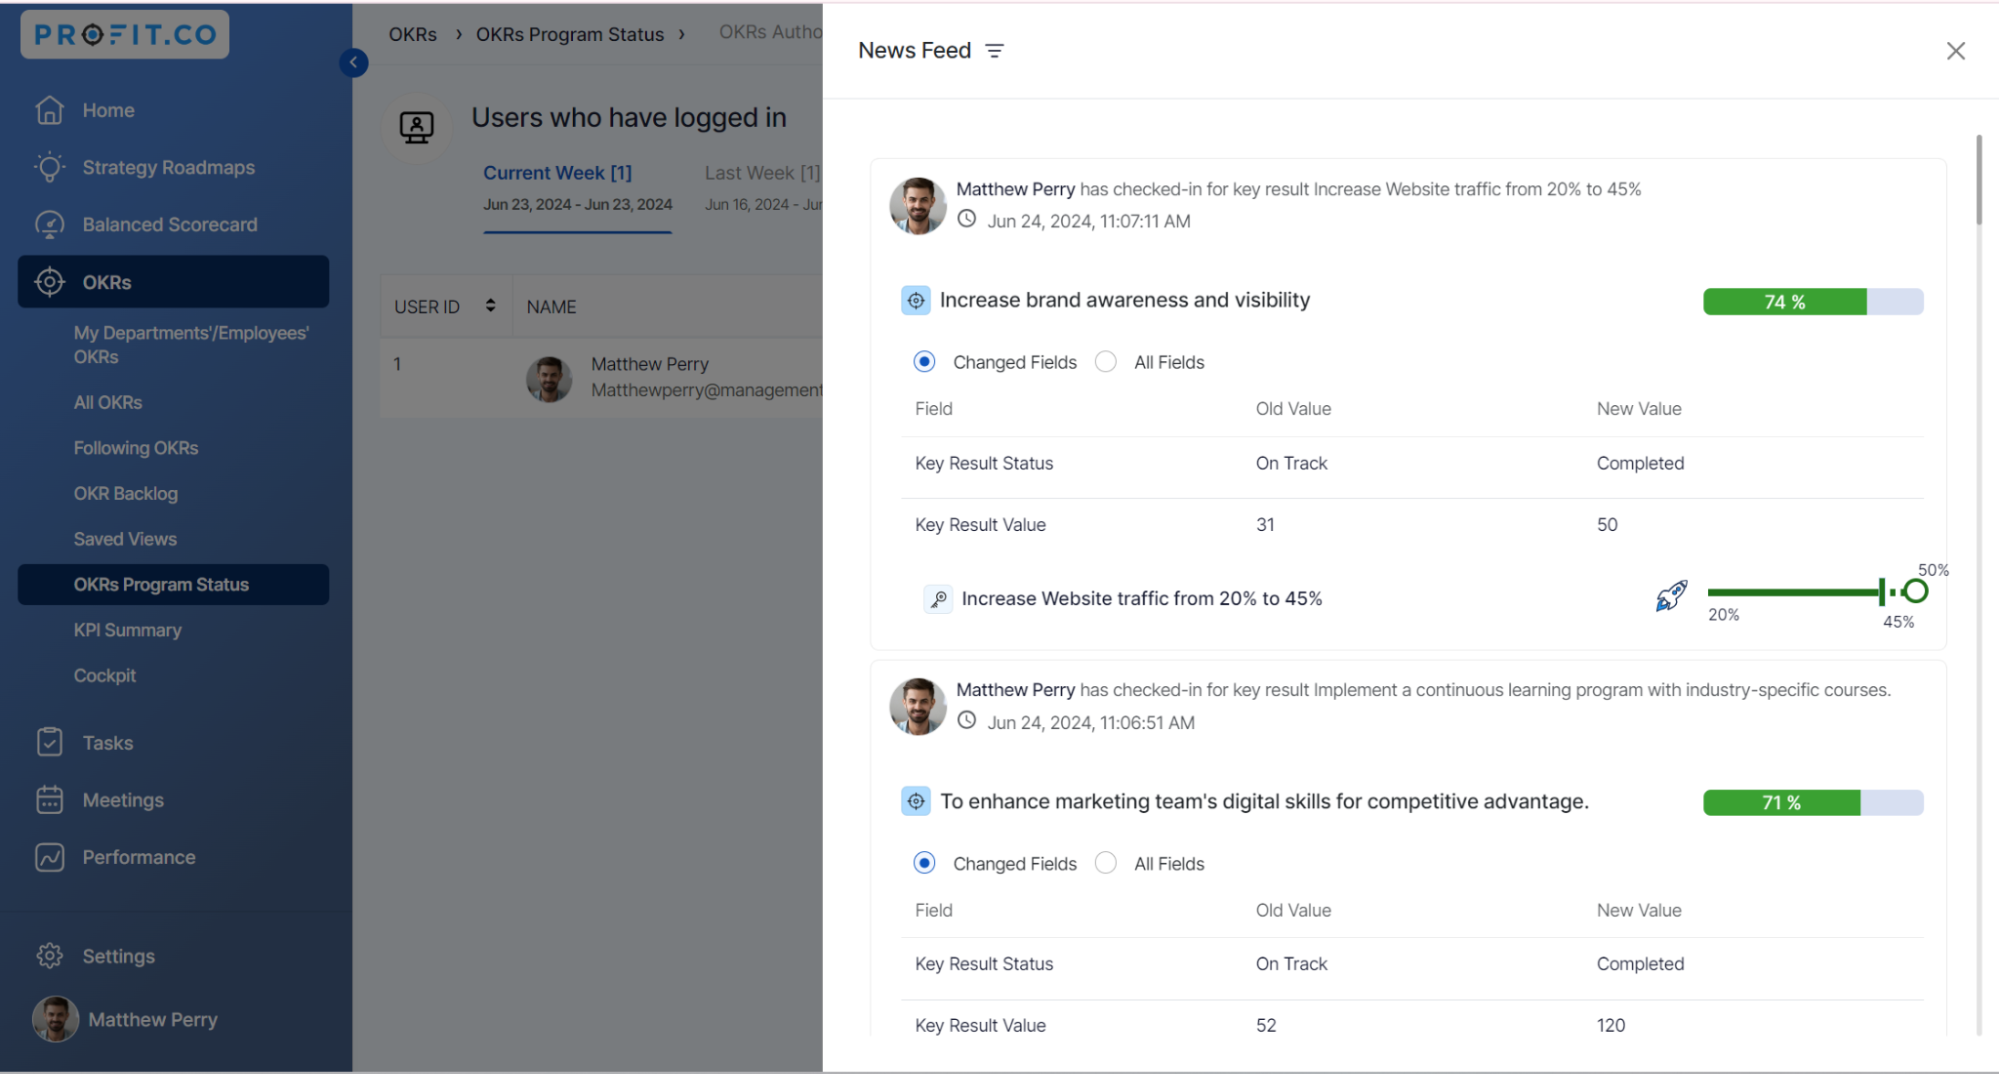Click the Performance chart icon
Viewport: 1999px width, 1074px height.
(x=49, y=857)
